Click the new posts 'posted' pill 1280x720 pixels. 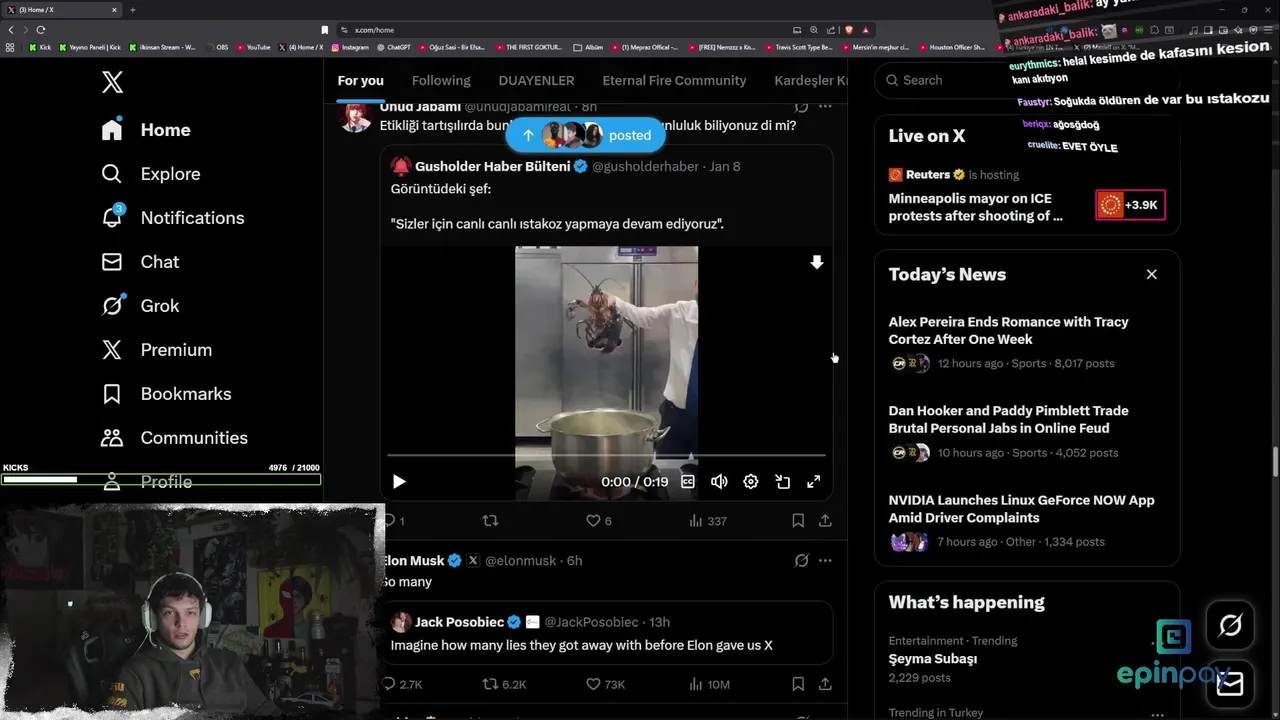586,135
